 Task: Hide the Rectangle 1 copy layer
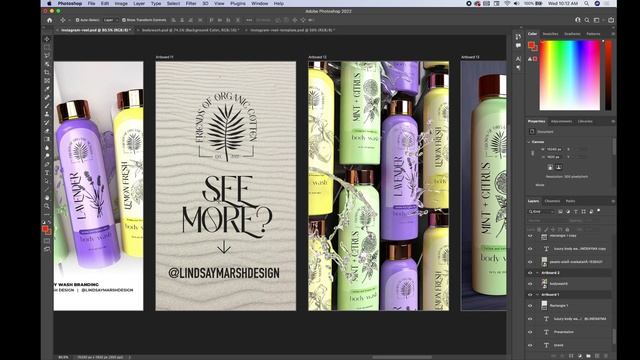click(530, 236)
